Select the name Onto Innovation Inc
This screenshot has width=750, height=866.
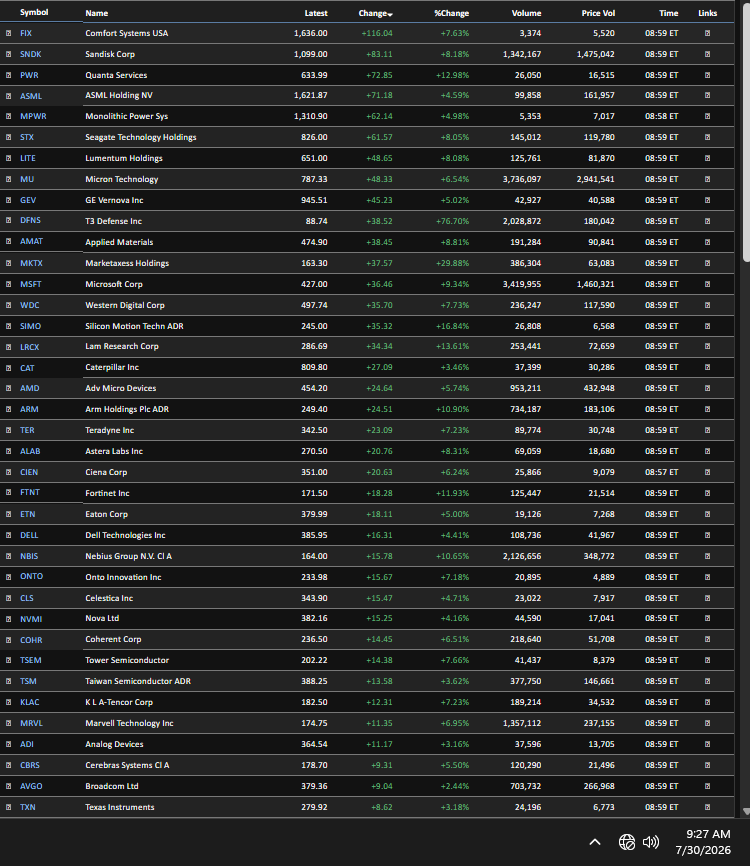pos(123,577)
